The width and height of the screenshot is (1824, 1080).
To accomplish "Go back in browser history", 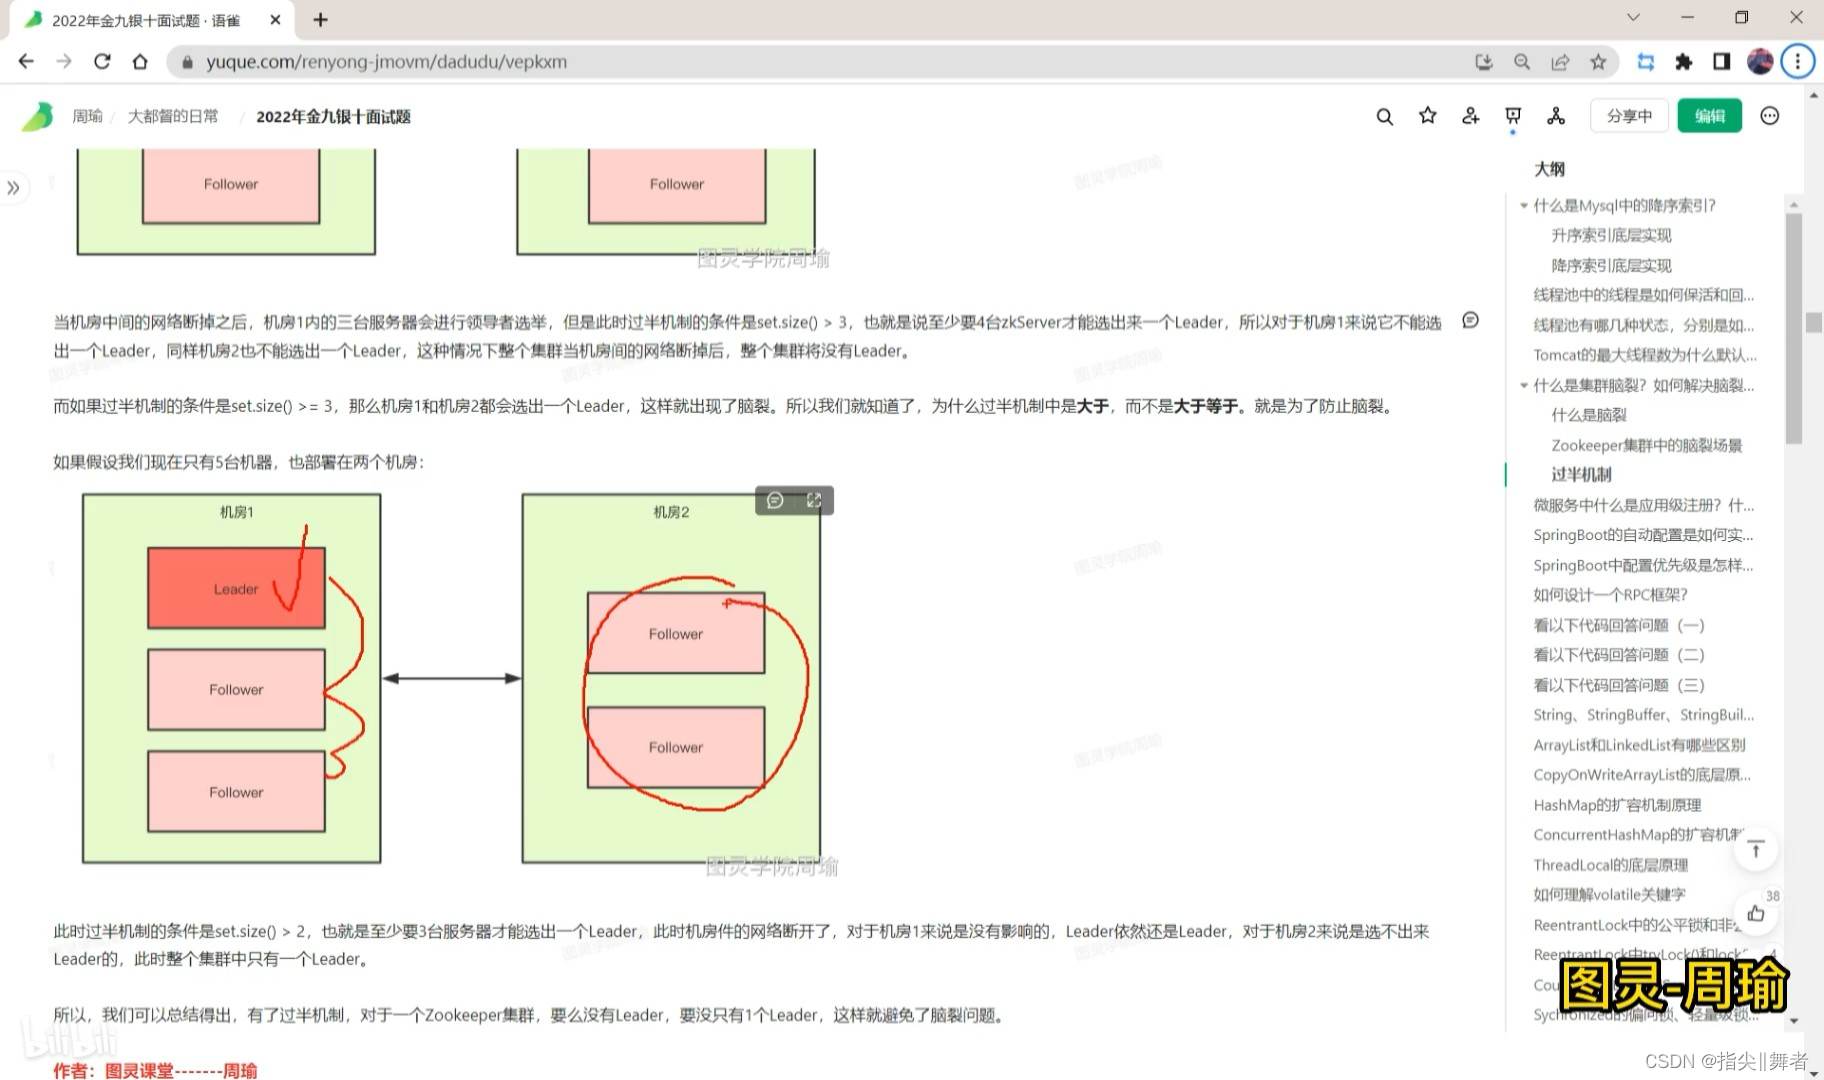I will pyautogui.click(x=26, y=62).
